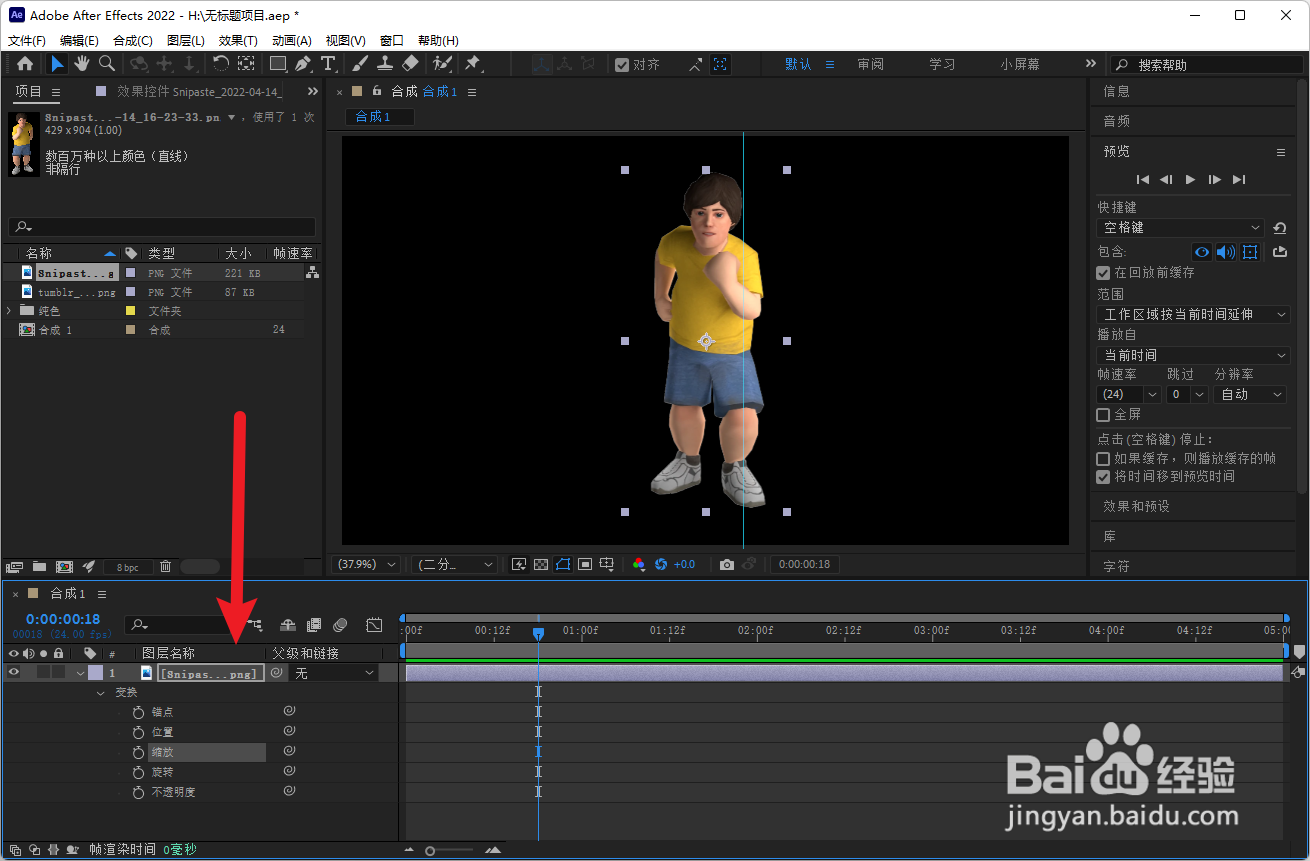The image size is (1310, 861).
Task: Toggle mask and shape path visibility
Action: pos(563,564)
